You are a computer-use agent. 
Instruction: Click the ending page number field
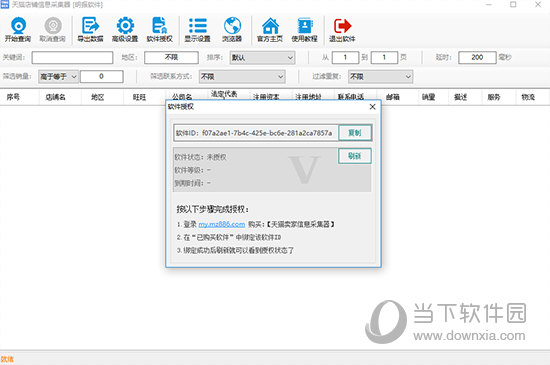click(x=384, y=58)
